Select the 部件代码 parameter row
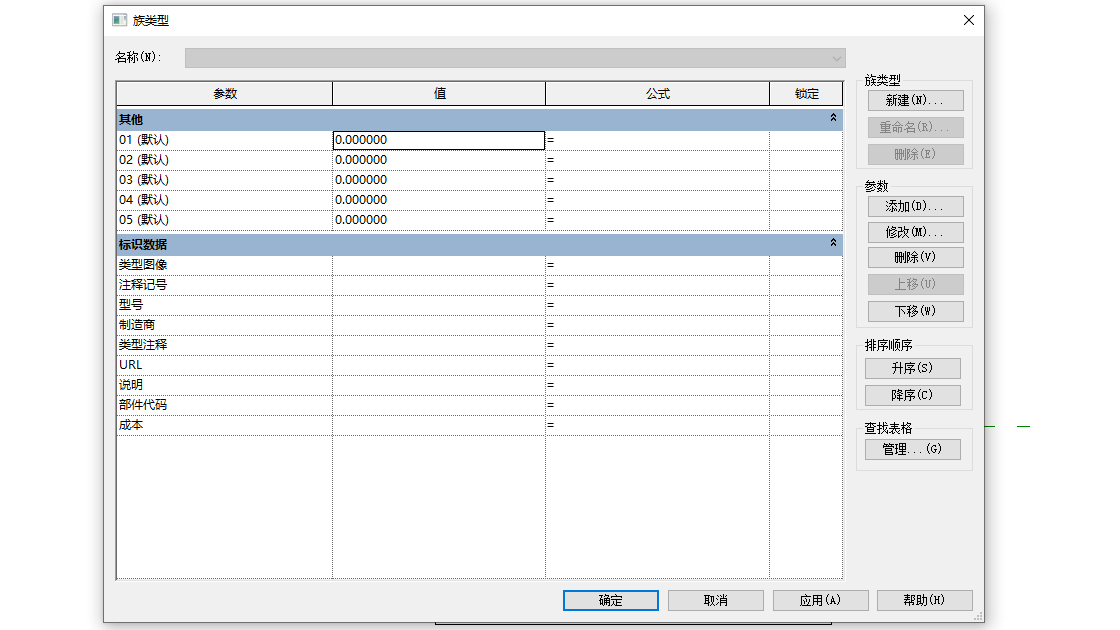The width and height of the screenshot is (1120, 630). click(x=224, y=405)
